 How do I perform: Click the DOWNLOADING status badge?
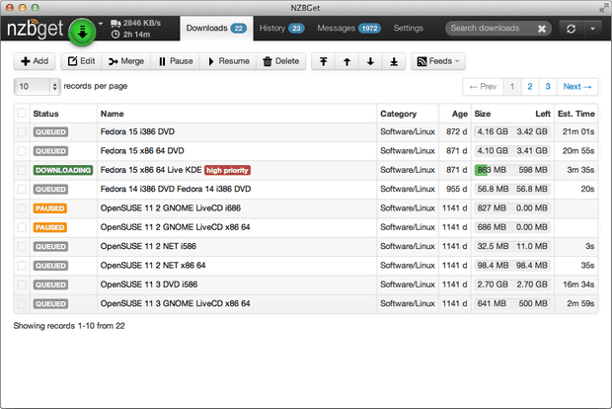63,170
